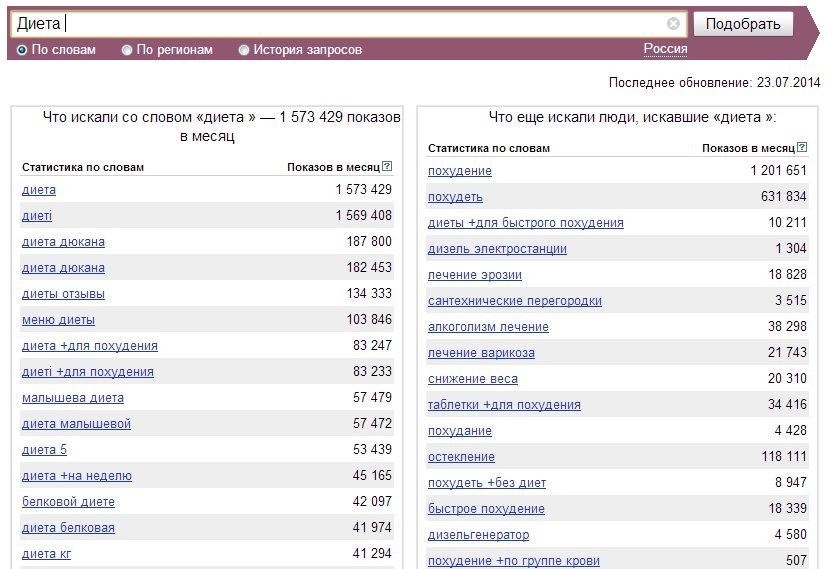The image size is (835, 569).
Task: Open the 'лечение варикоза' link
Action: click(481, 353)
